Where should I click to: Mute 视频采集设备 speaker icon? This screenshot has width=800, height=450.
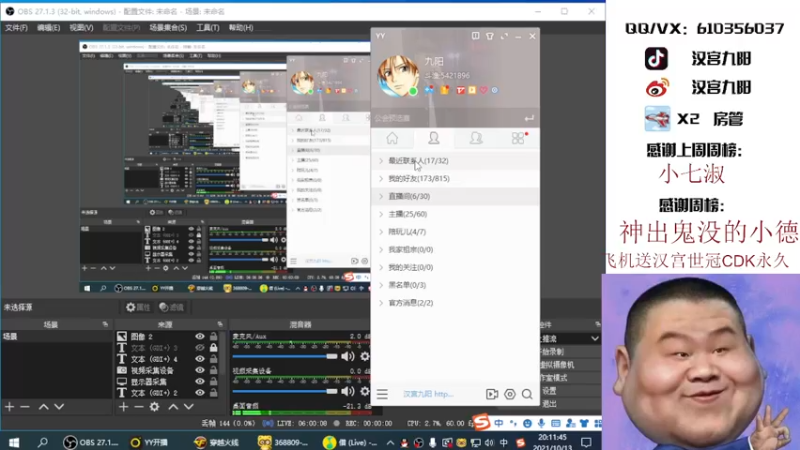tap(348, 391)
